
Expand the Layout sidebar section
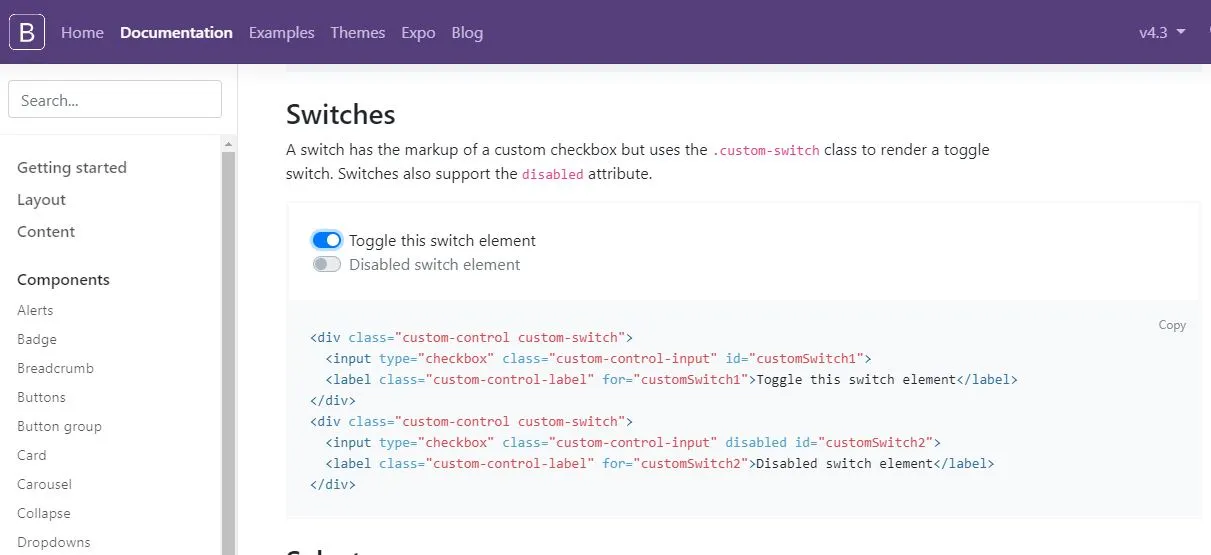tap(41, 200)
